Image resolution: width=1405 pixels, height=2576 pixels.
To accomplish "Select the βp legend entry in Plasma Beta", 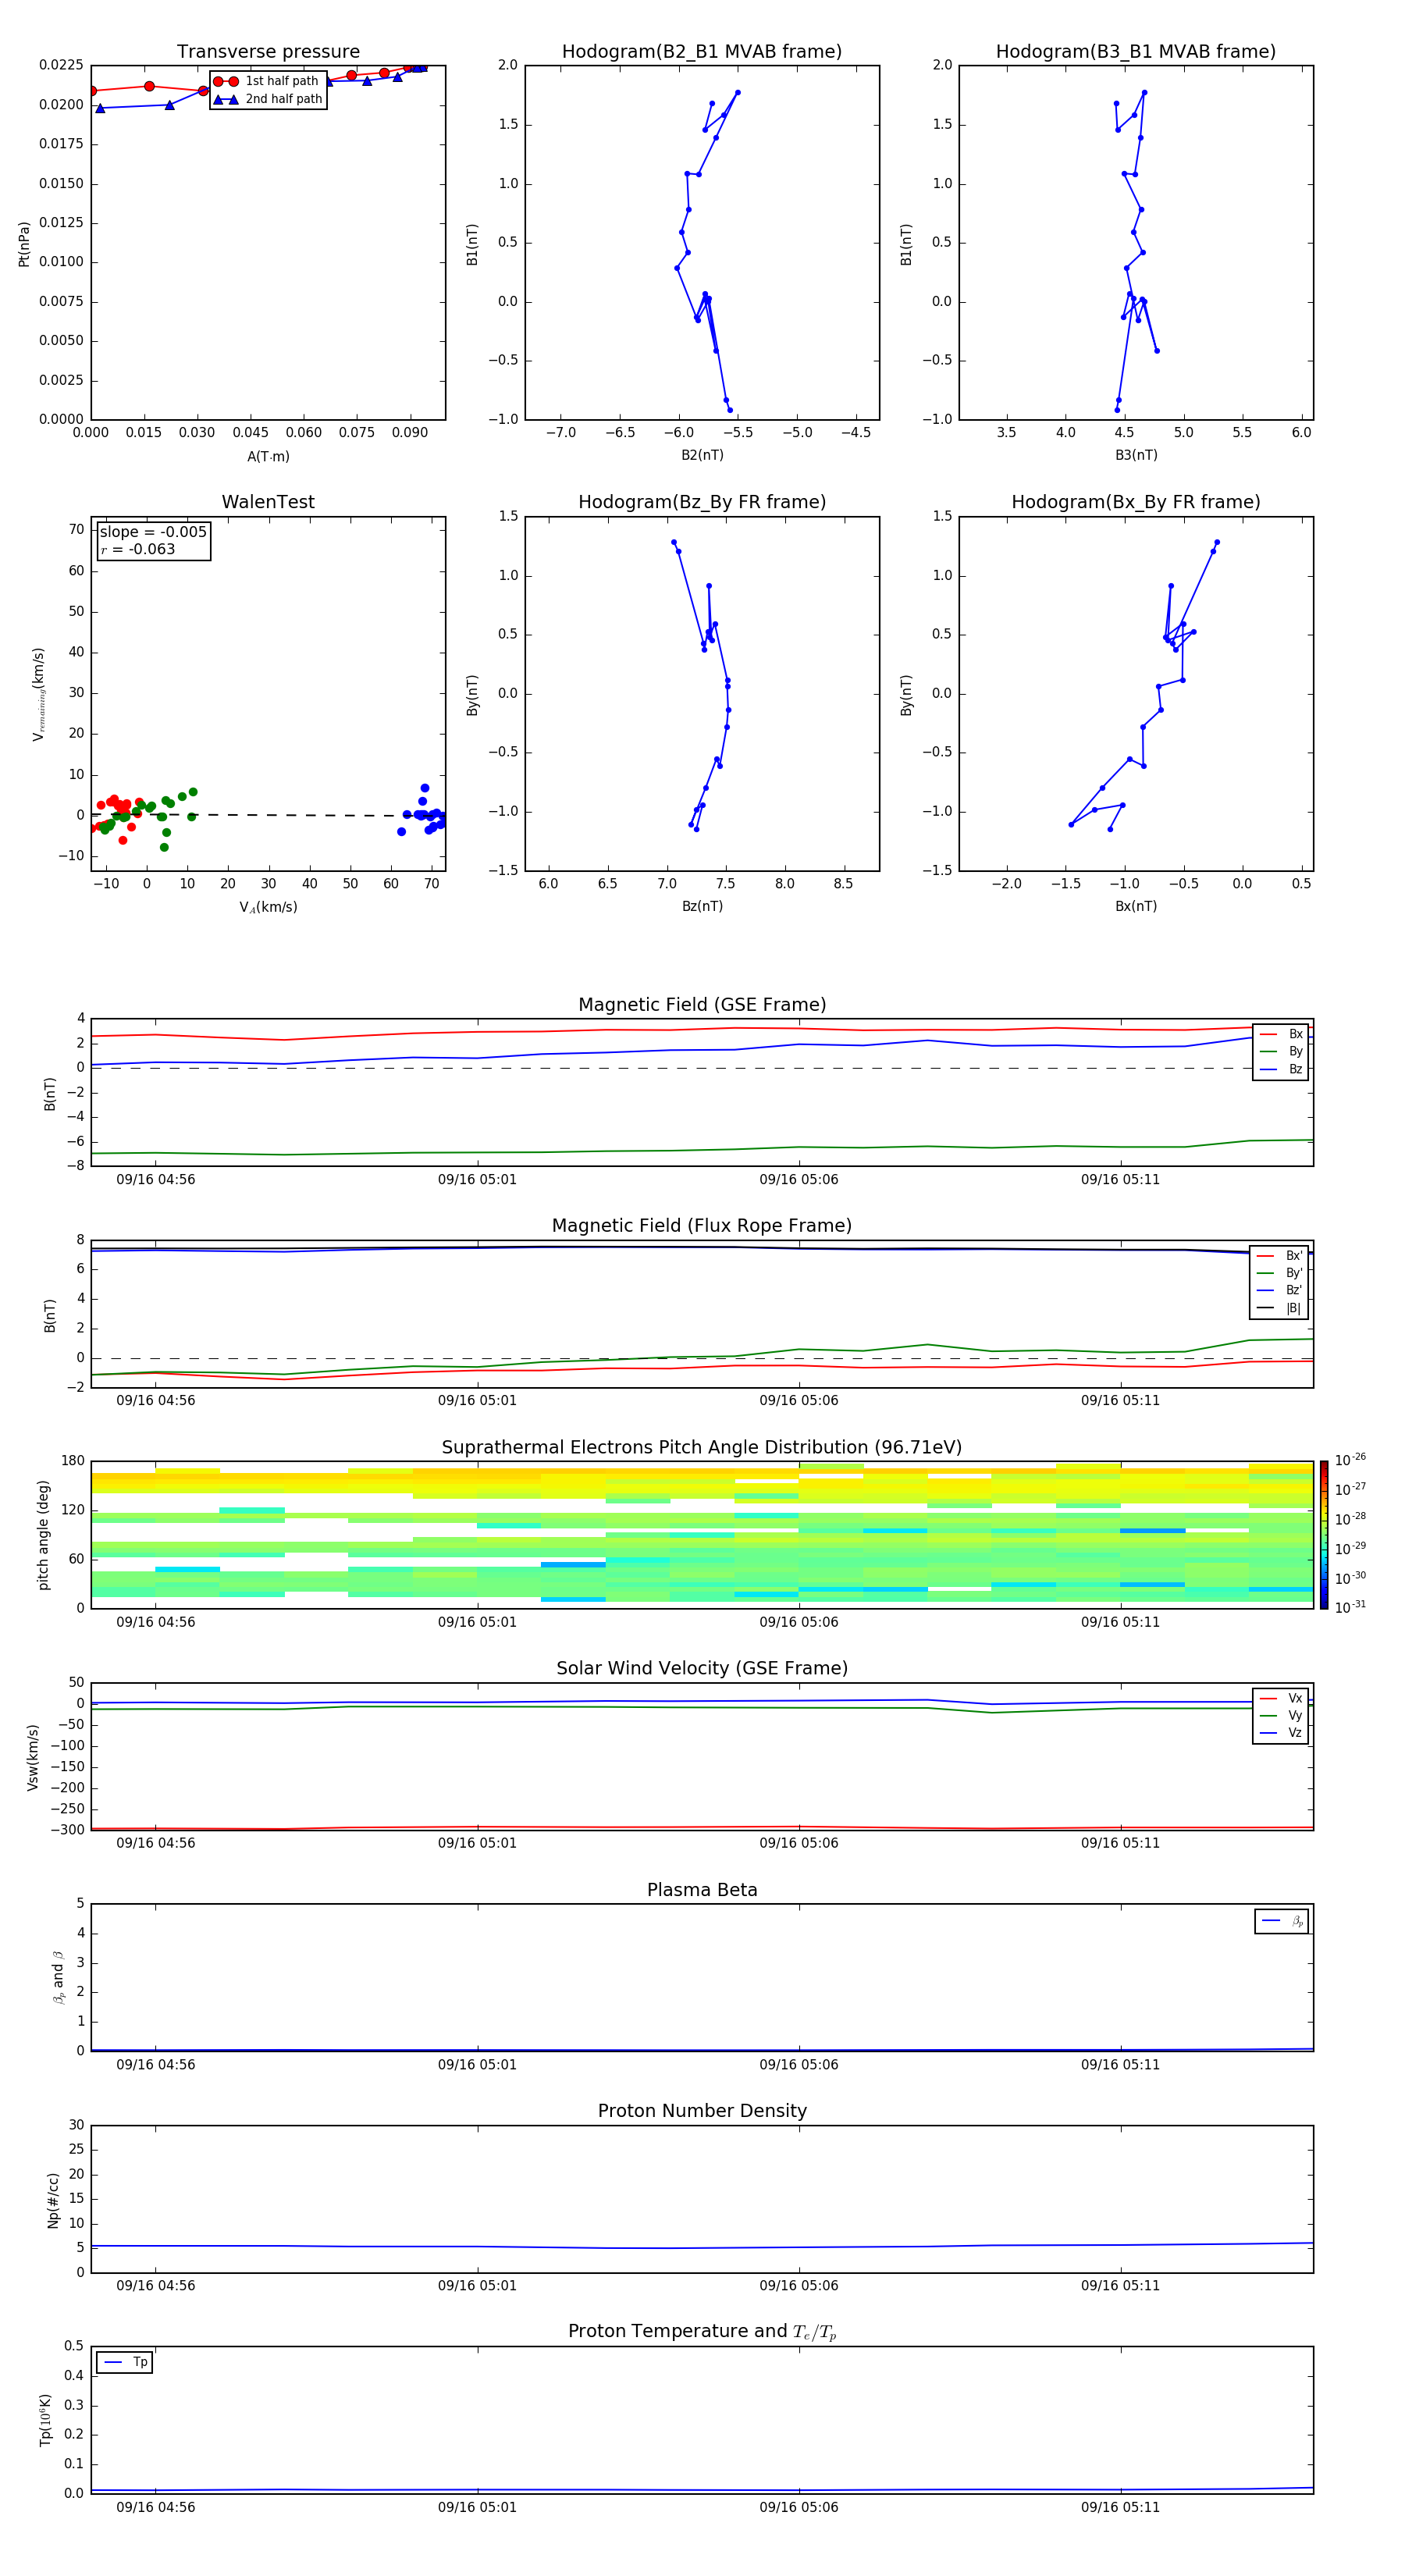I will pos(1282,1921).
